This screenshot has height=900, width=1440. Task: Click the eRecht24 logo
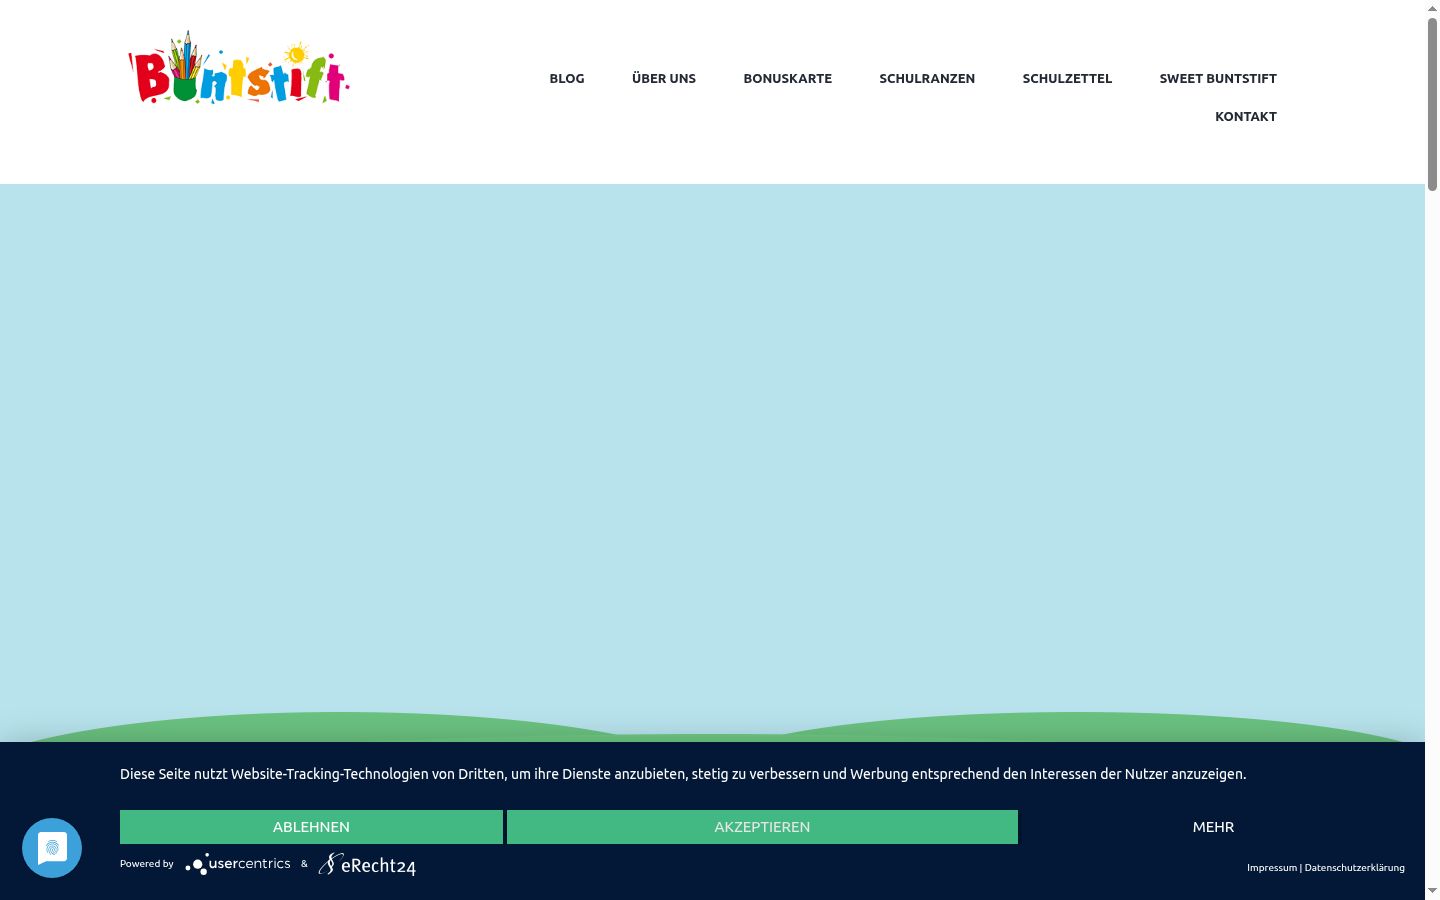click(367, 865)
